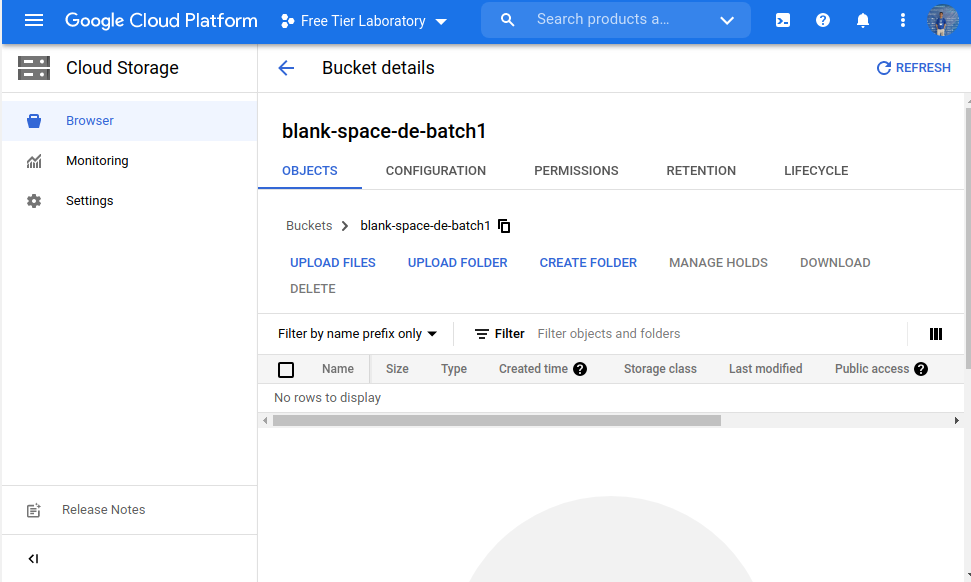Click the DELETE button
This screenshot has width=971, height=582.
coord(313,289)
